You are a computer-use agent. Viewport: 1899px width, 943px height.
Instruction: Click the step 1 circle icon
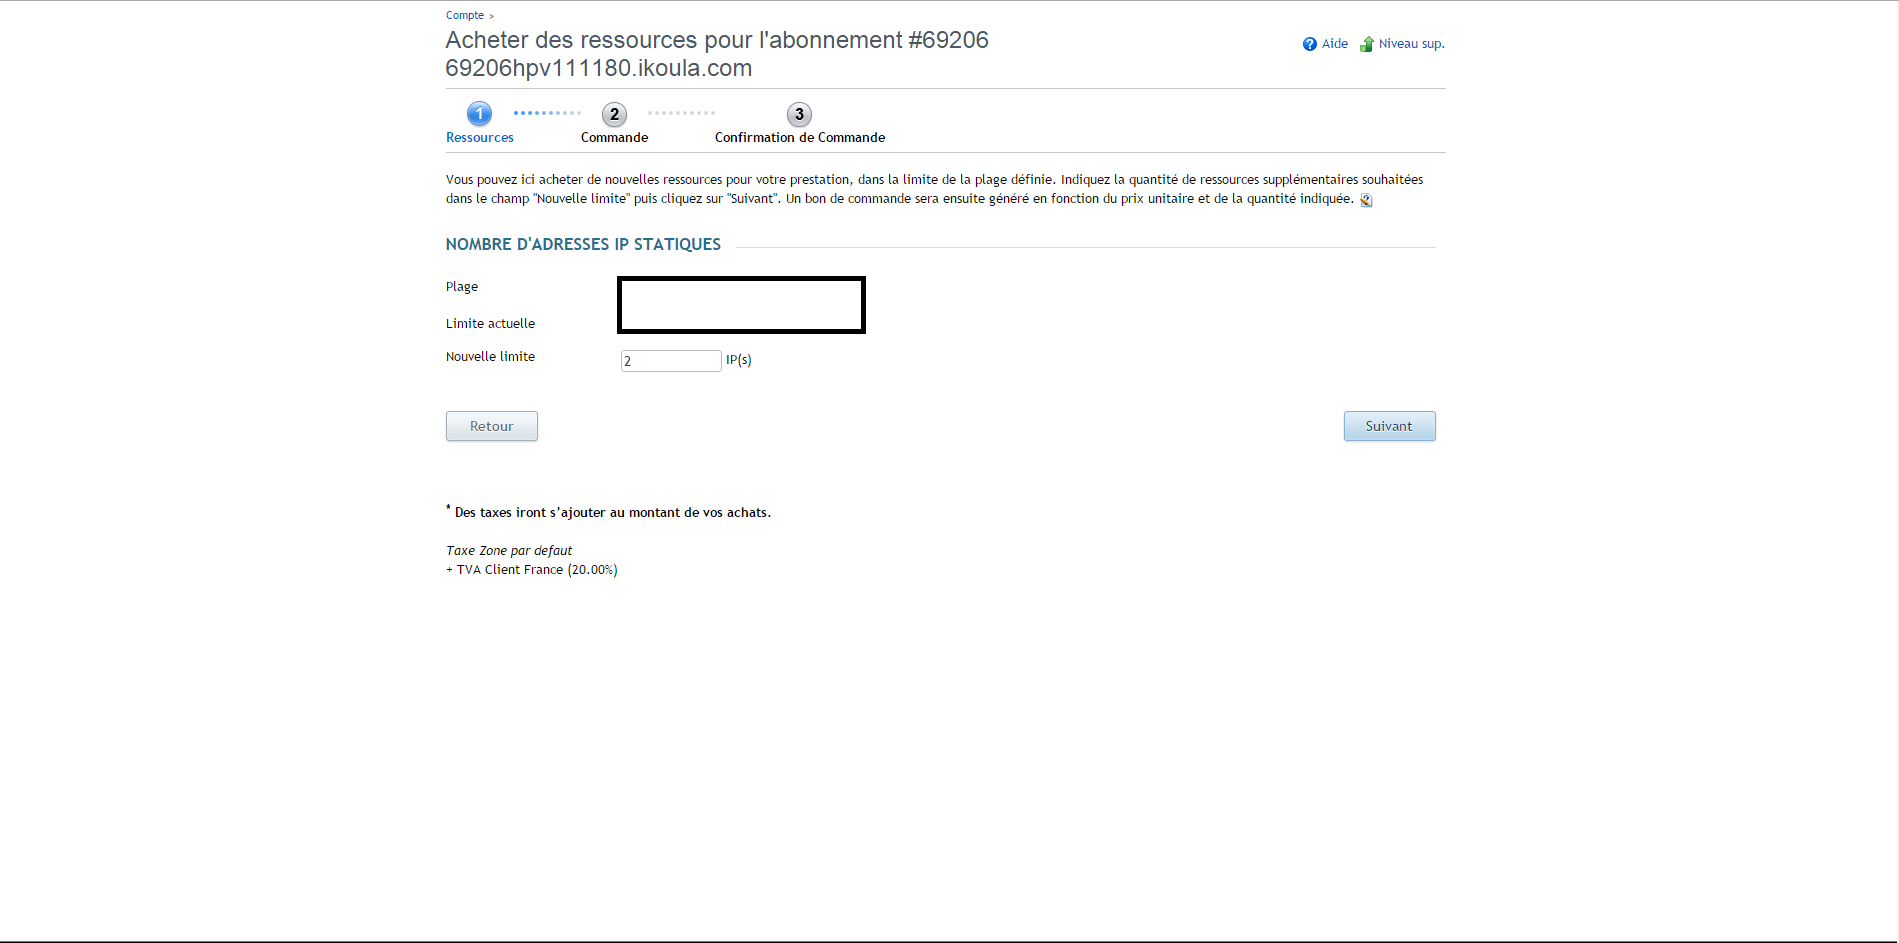tap(480, 114)
